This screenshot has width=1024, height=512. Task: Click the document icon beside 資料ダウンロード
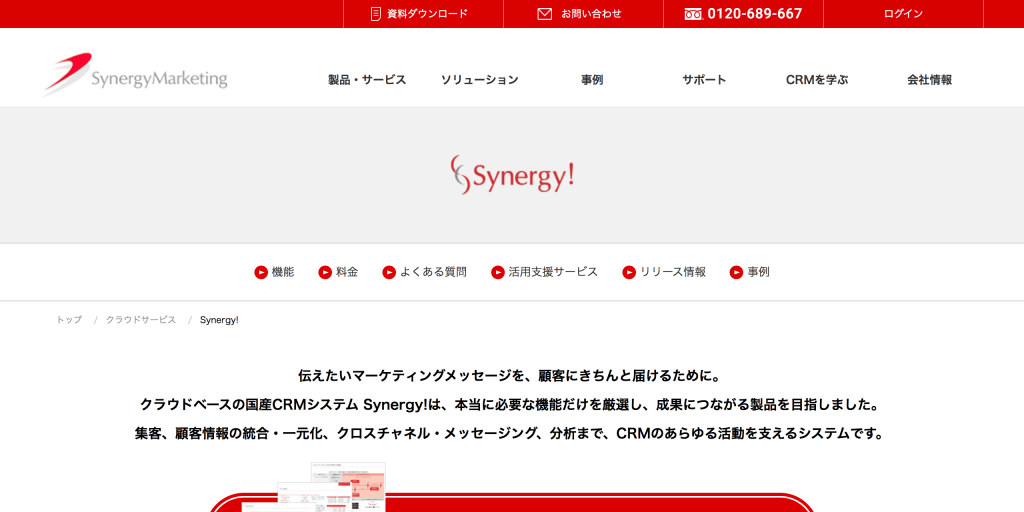[x=376, y=14]
